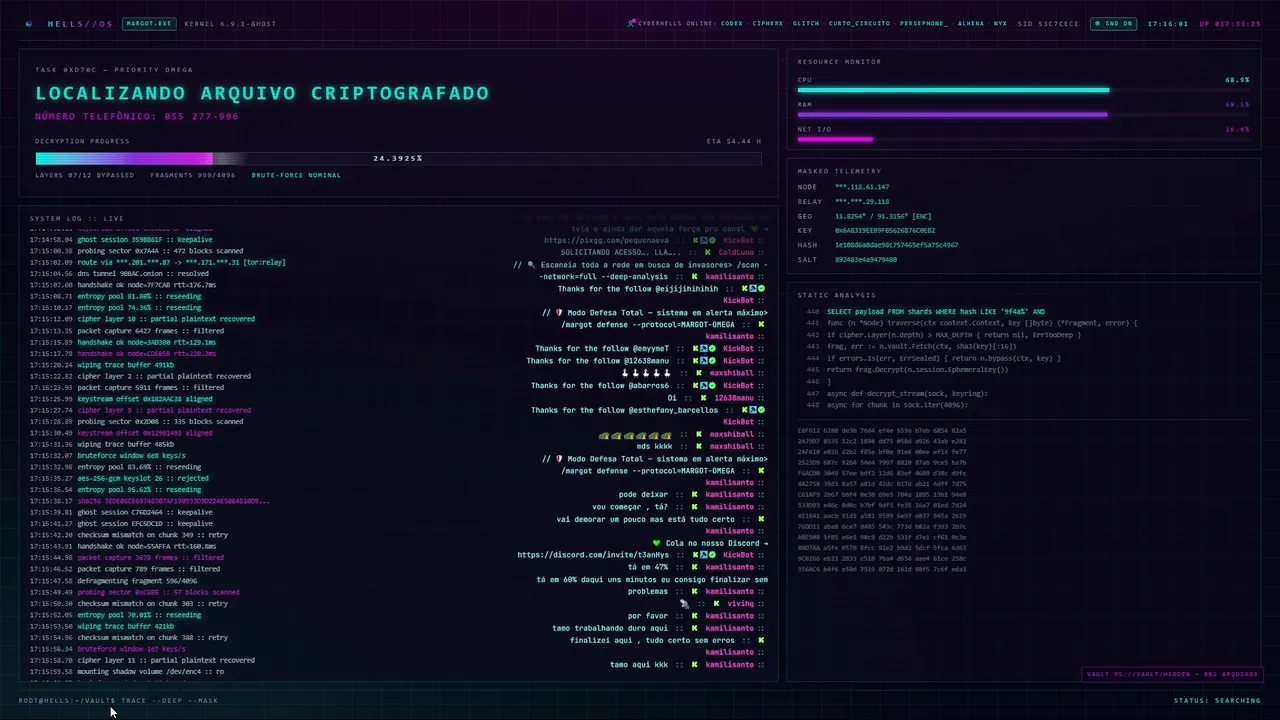Select ALHENA in the online list

click(971, 23)
